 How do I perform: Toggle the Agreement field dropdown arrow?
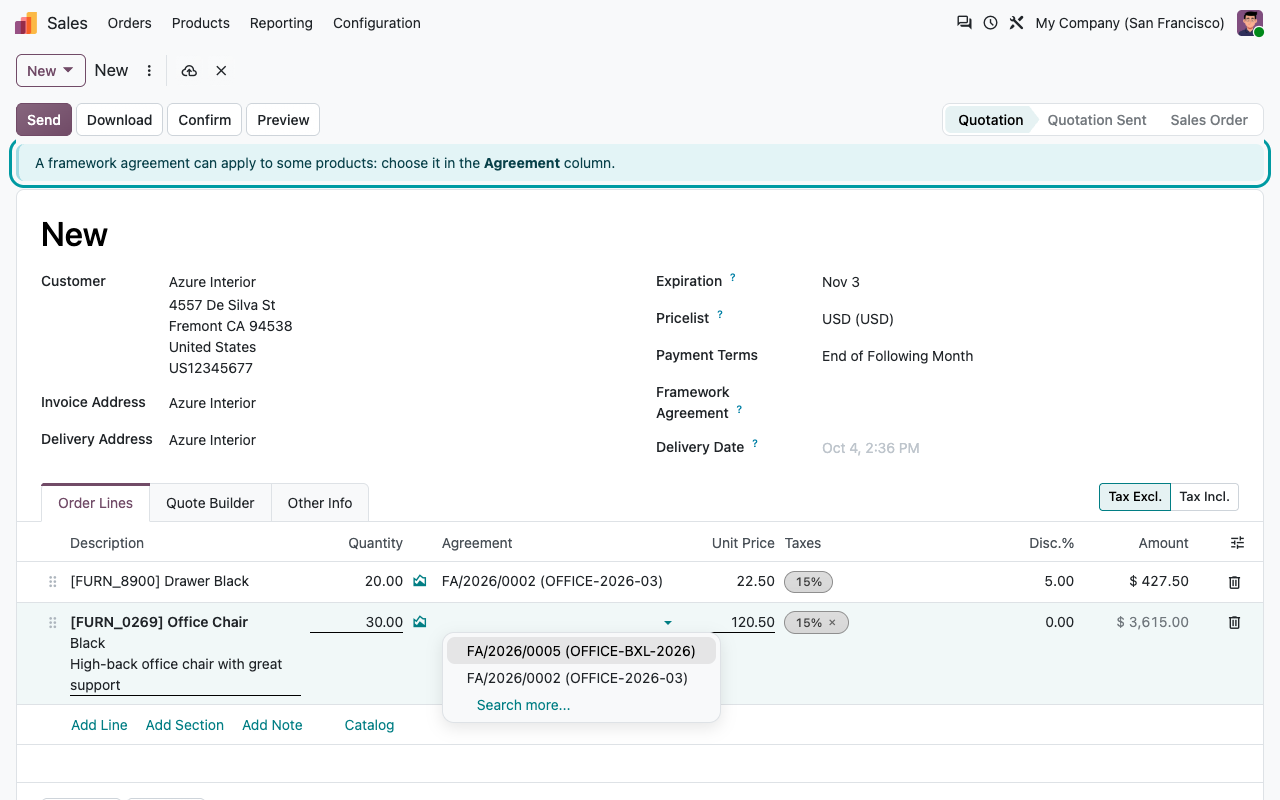click(668, 623)
